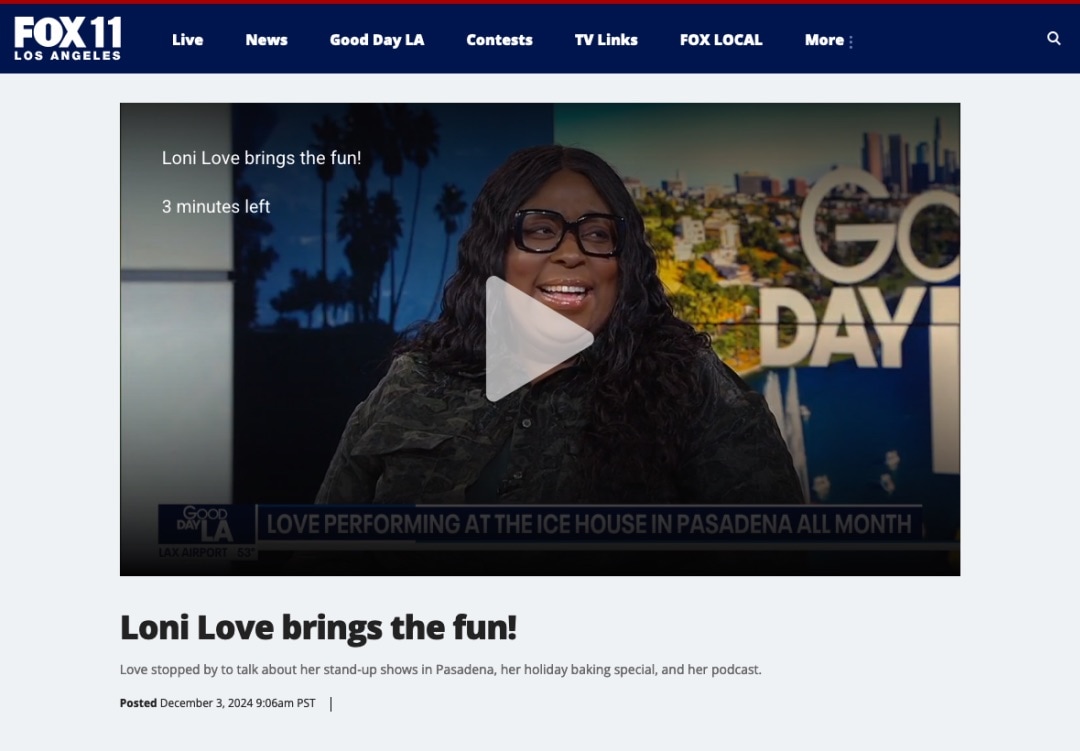Image resolution: width=1080 pixels, height=751 pixels.
Task: Expand the More menu
Action: (x=823, y=40)
